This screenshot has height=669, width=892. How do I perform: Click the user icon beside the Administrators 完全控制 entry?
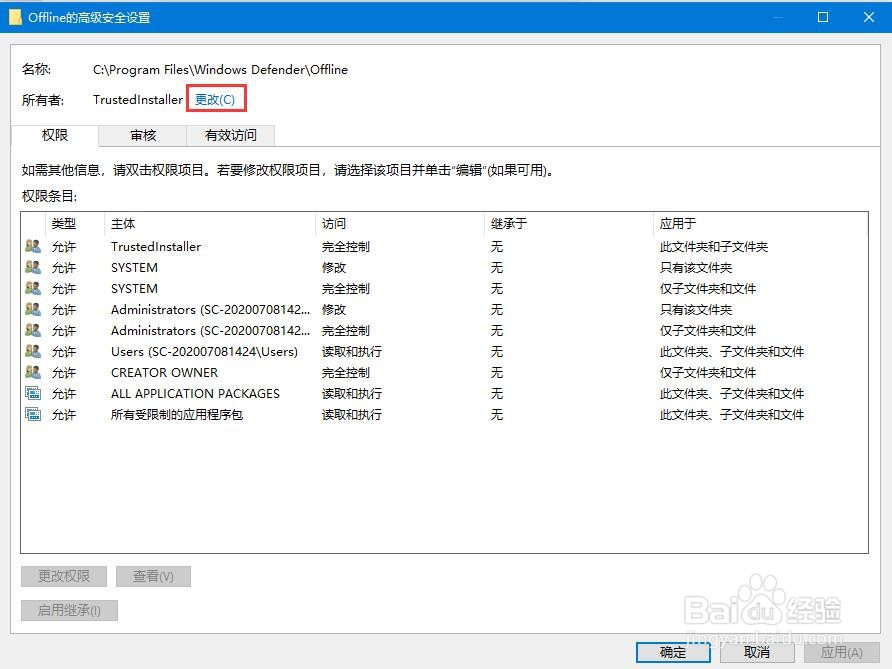(33, 331)
